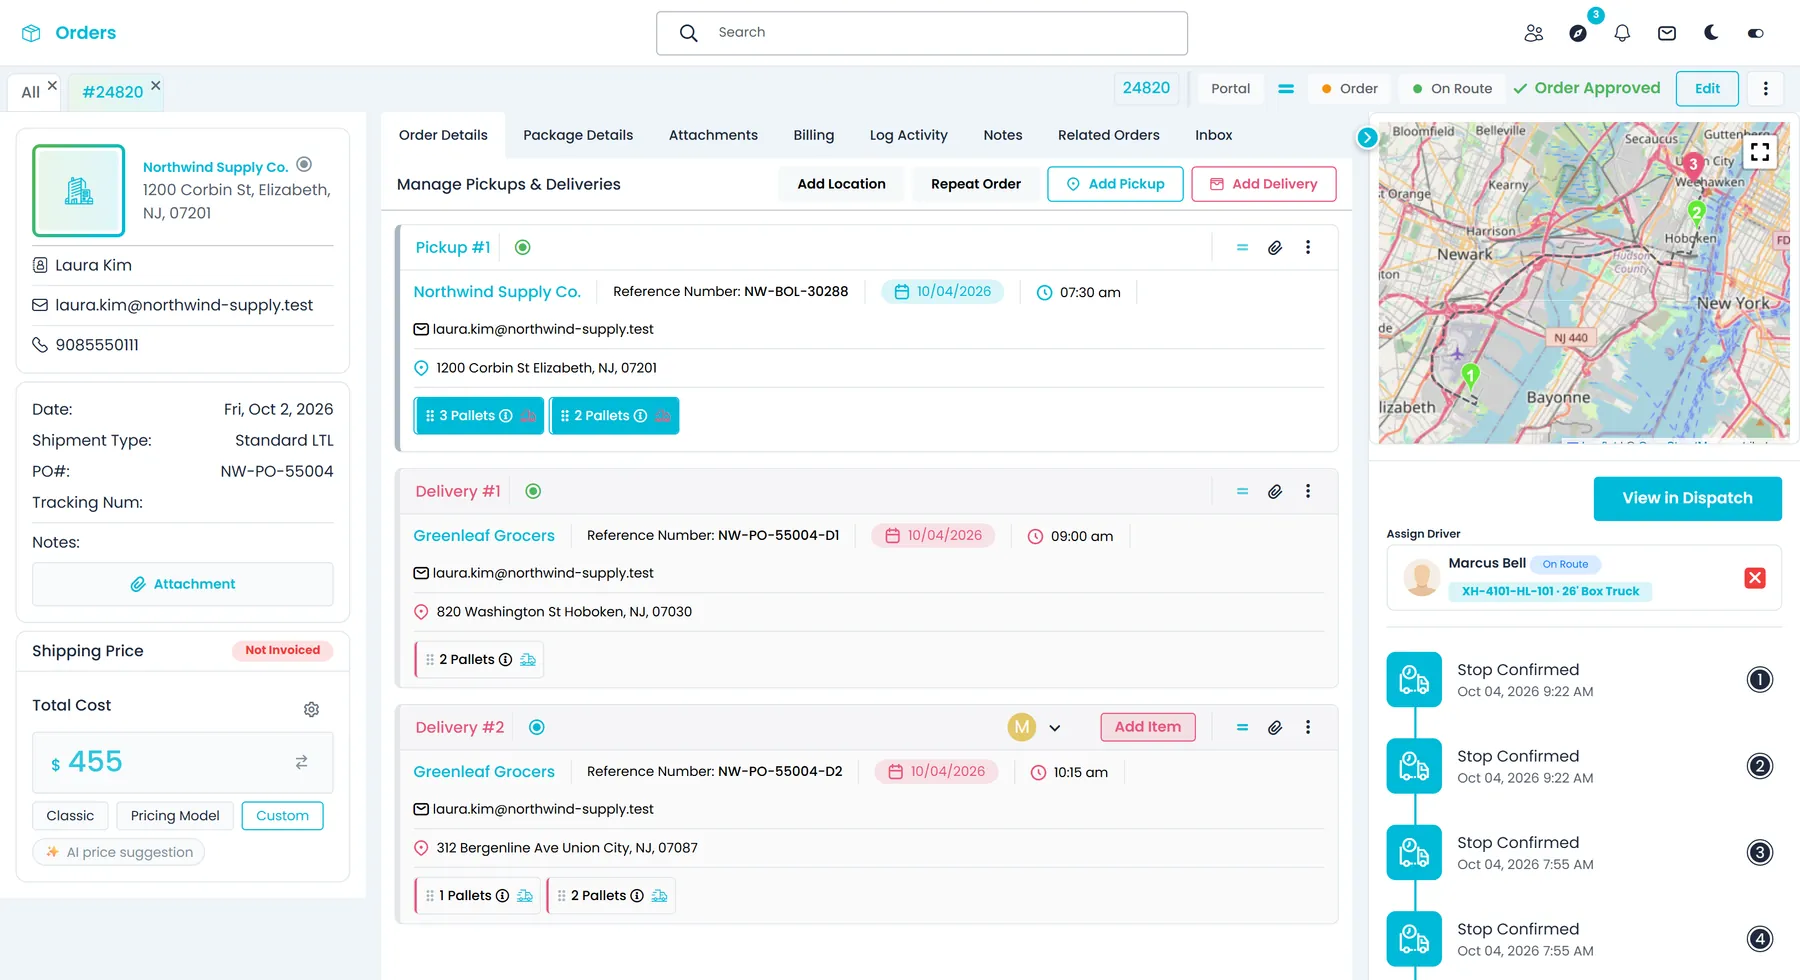Open the users icon in the top bar
This screenshot has width=1800, height=980.
tap(1534, 33)
